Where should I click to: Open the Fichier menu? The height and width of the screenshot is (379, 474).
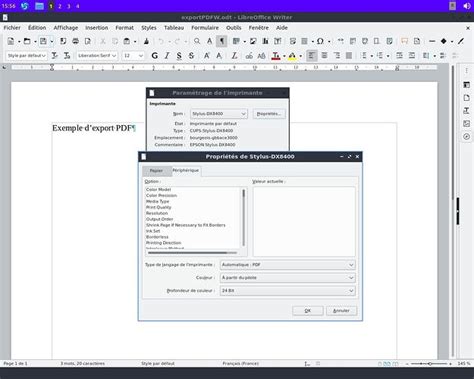click(12, 28)
